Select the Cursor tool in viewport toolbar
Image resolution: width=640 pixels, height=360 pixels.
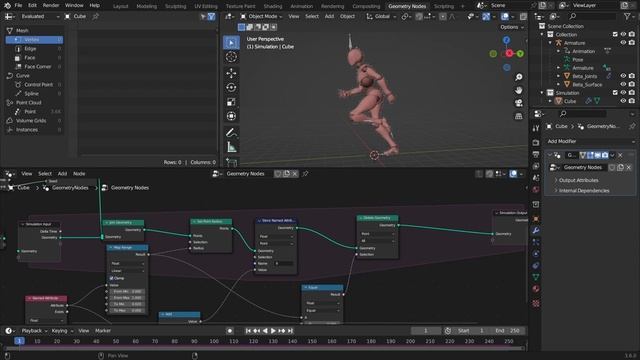(231, 57)
